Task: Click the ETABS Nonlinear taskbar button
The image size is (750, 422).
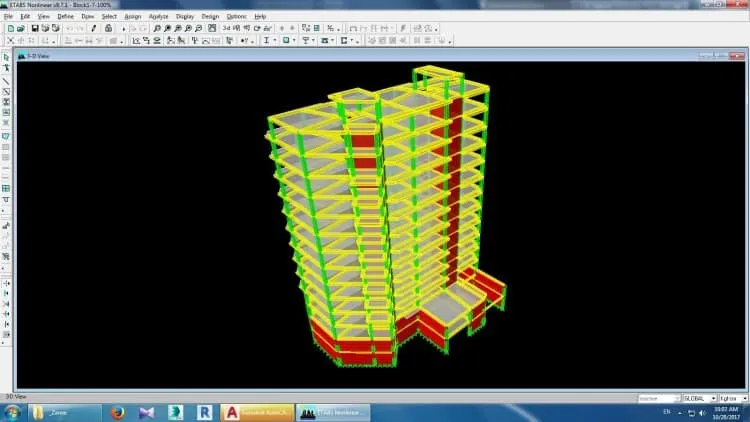Action: click(333, 412)
